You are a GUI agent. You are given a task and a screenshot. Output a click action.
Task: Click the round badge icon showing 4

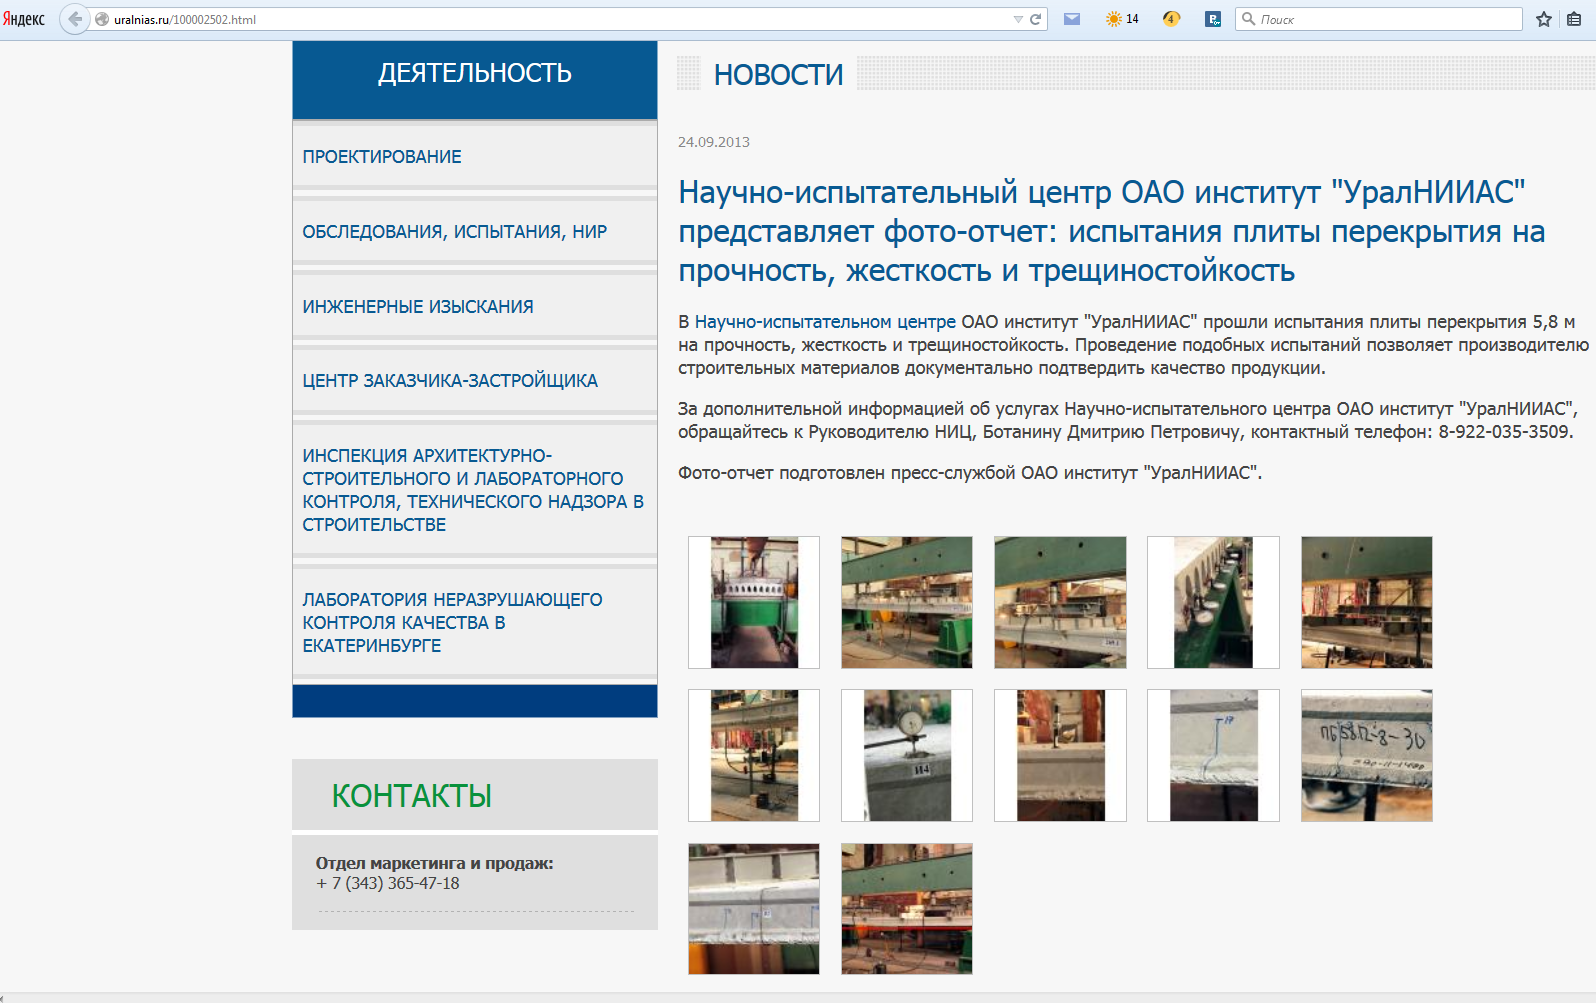(1171, 19)
